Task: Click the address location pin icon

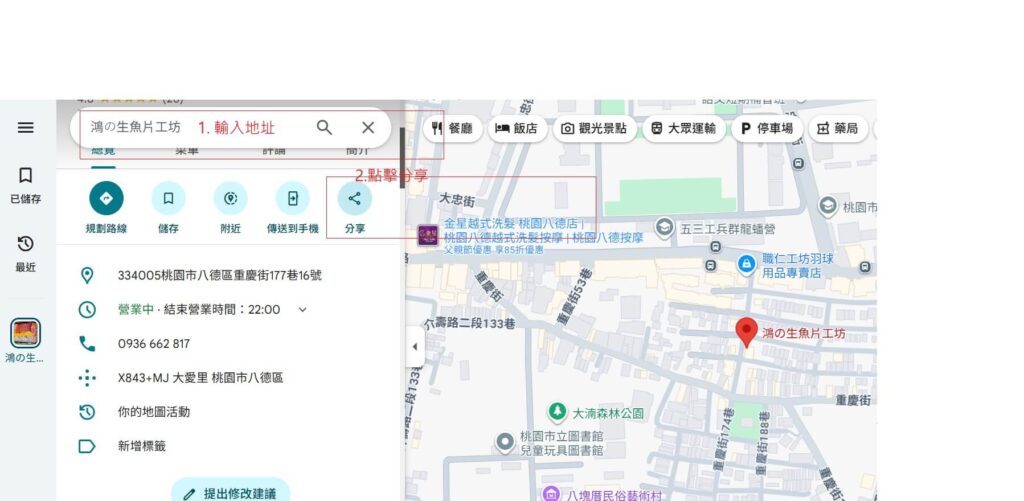Action: 87,275
